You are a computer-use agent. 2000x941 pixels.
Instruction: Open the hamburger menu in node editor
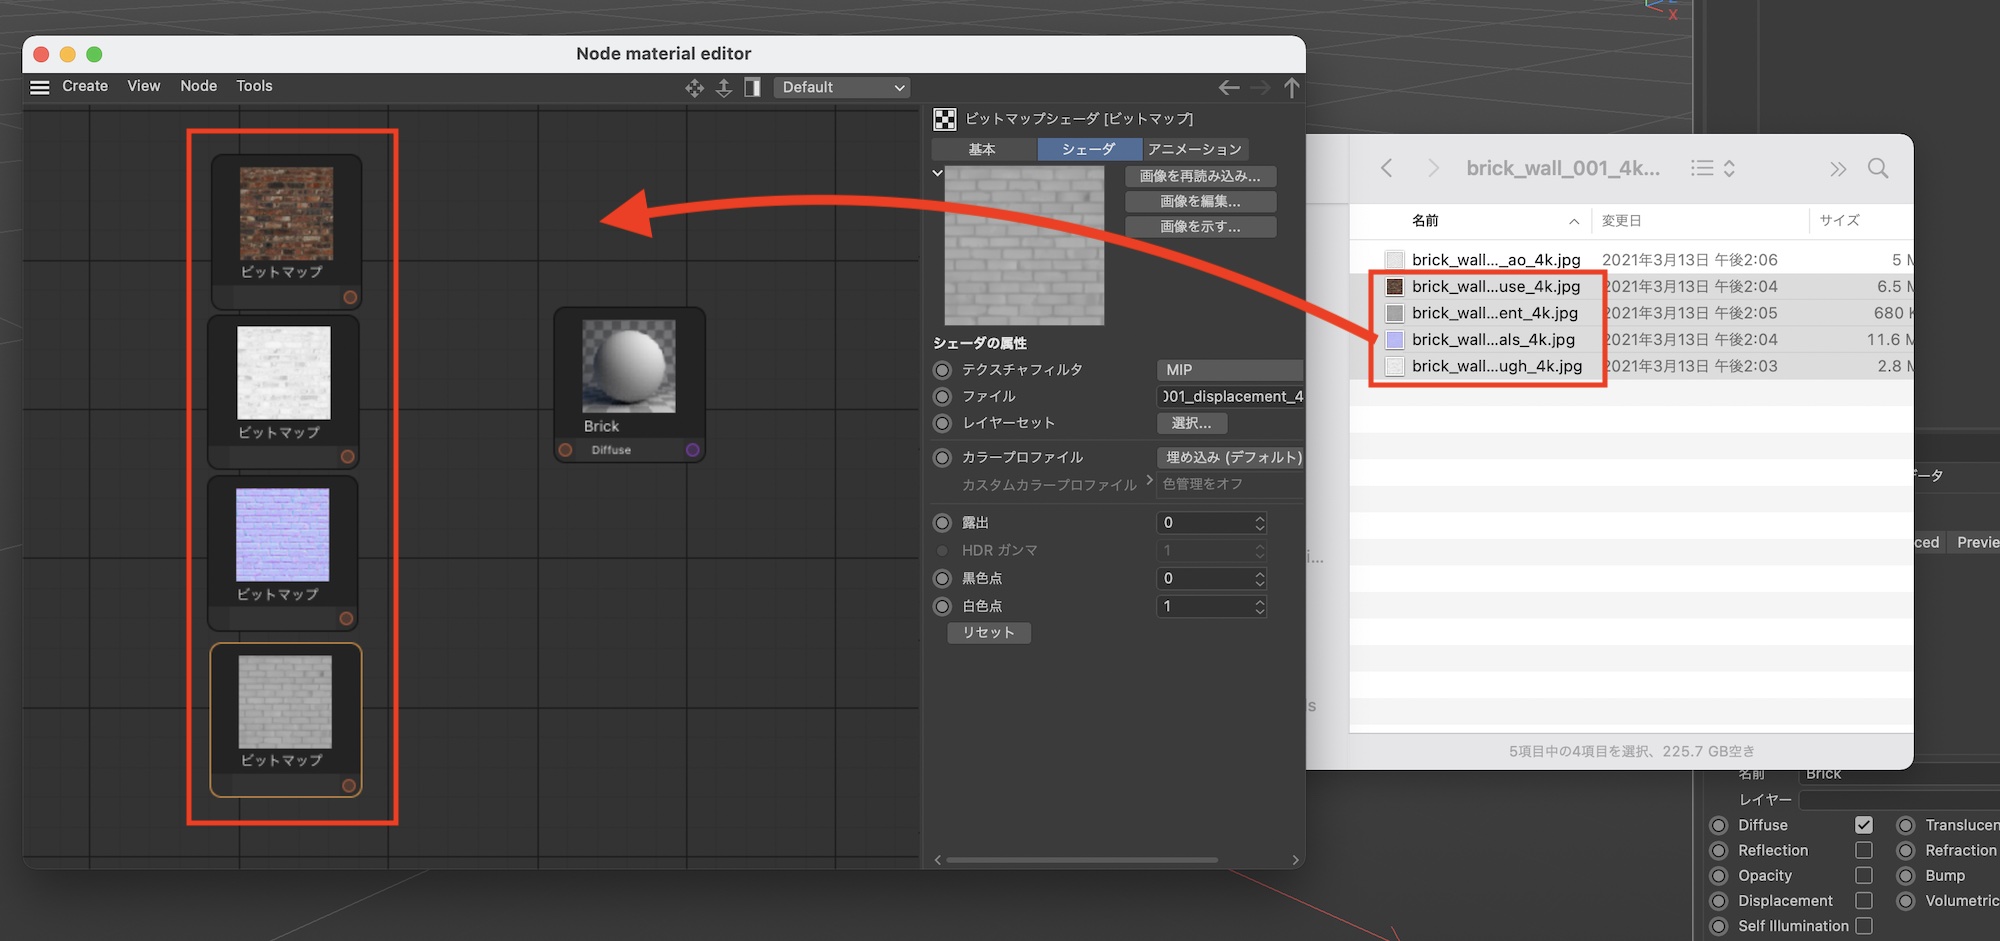(40, 87)
